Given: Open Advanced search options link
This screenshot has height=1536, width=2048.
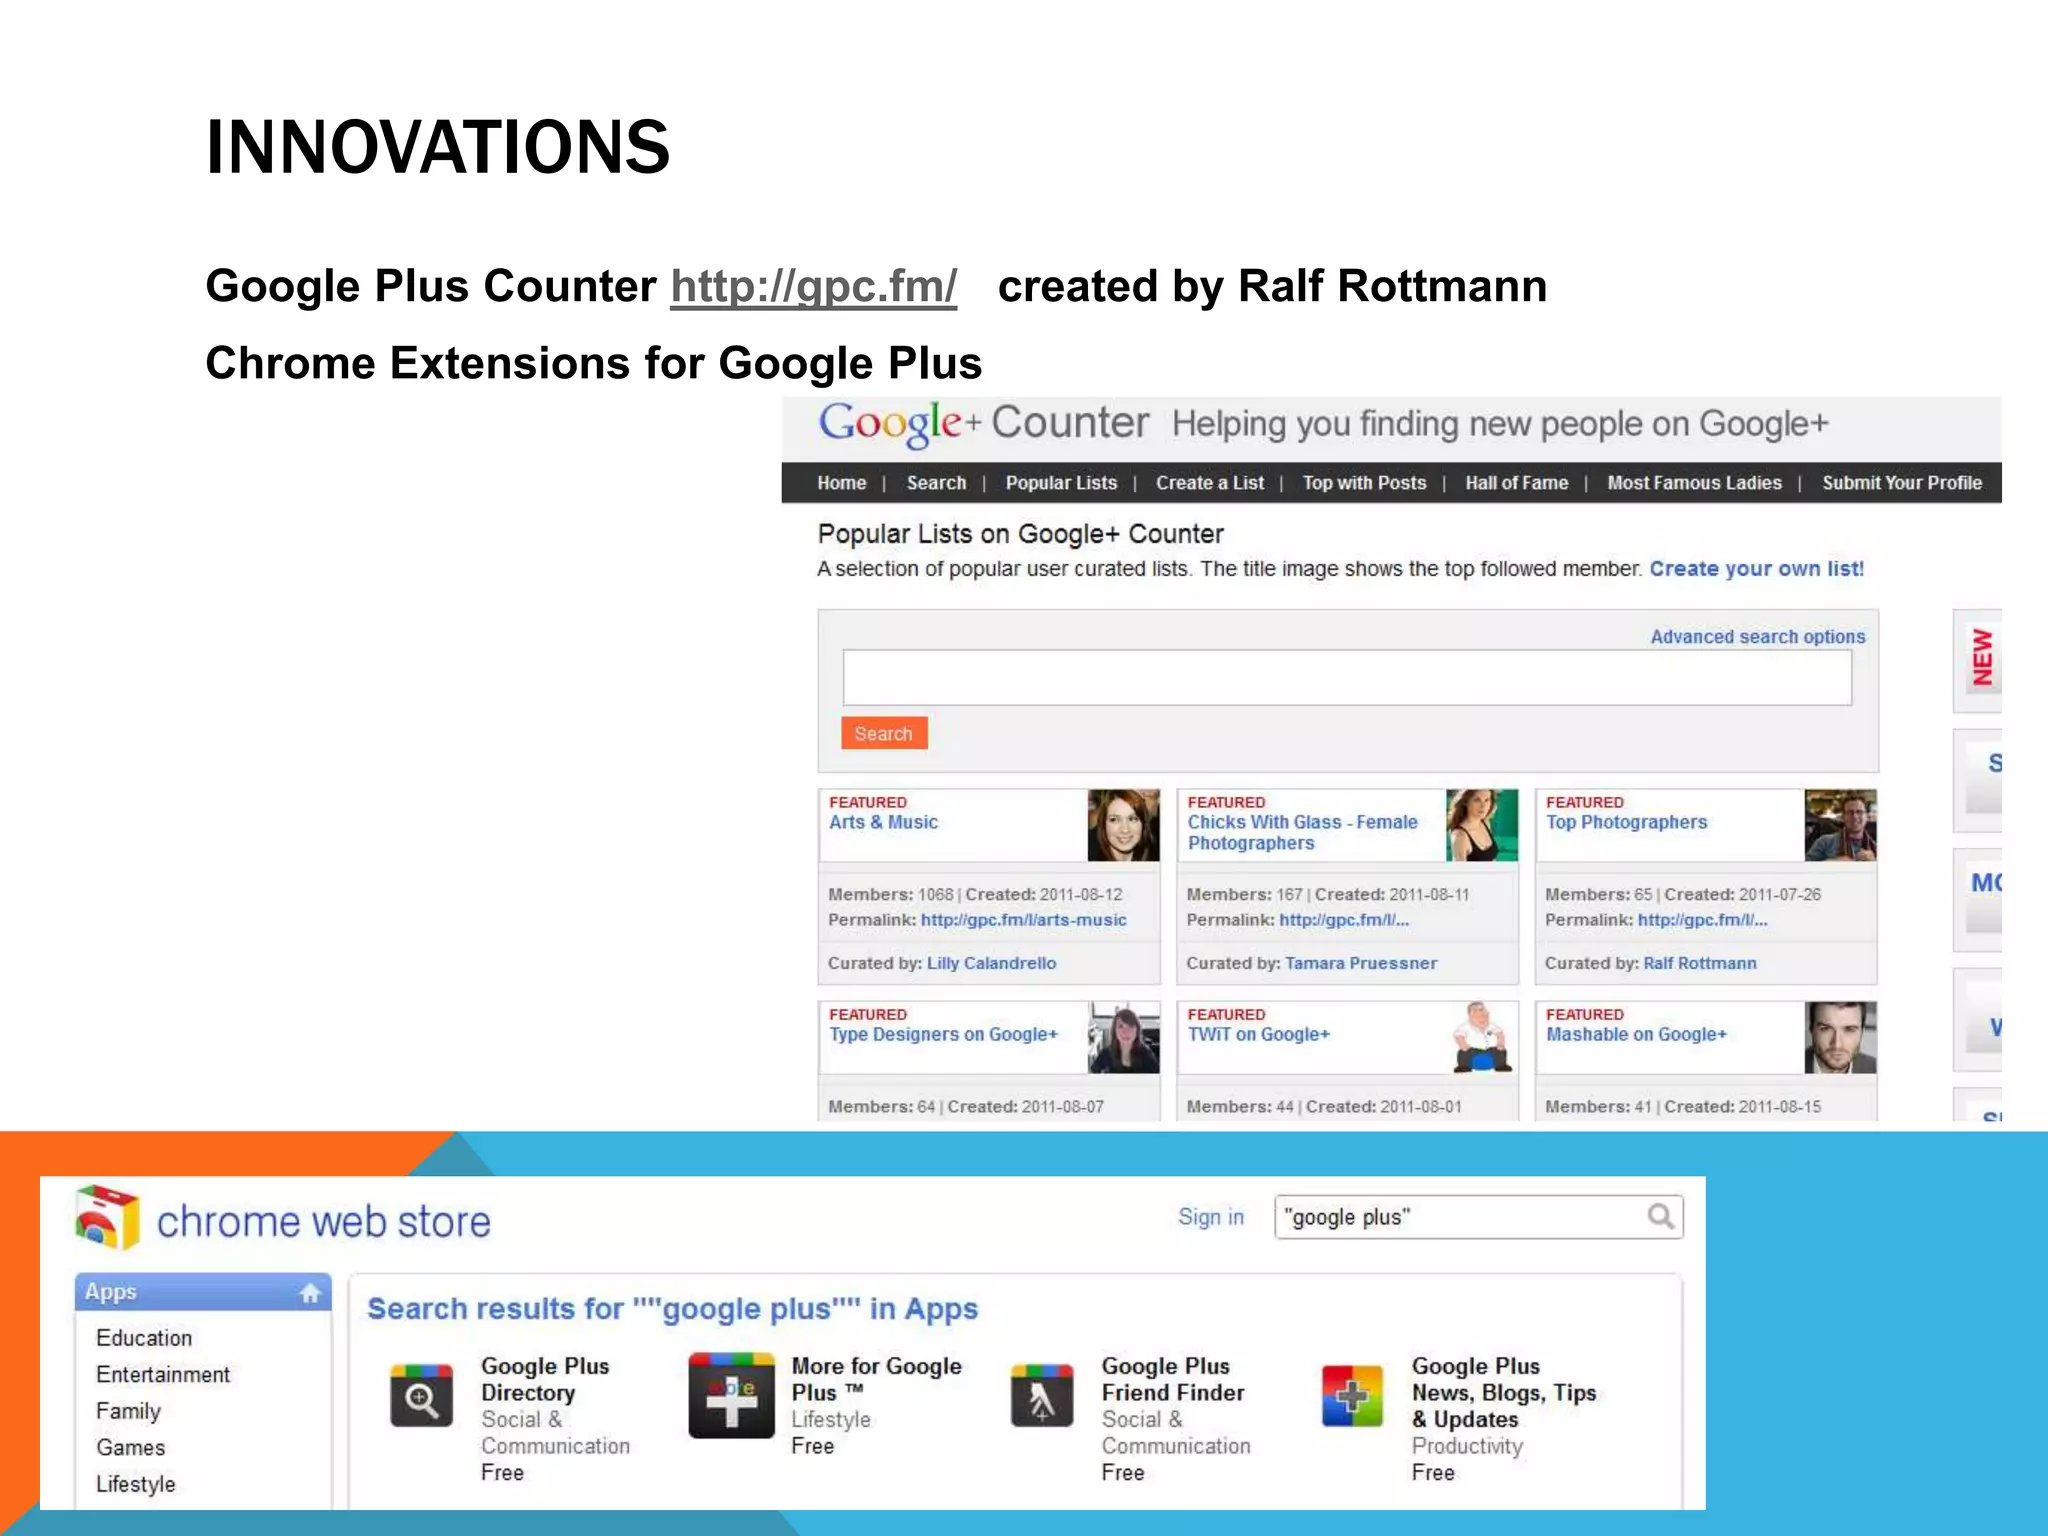Looking at the screenshot, I should (x=1757, y=637).
